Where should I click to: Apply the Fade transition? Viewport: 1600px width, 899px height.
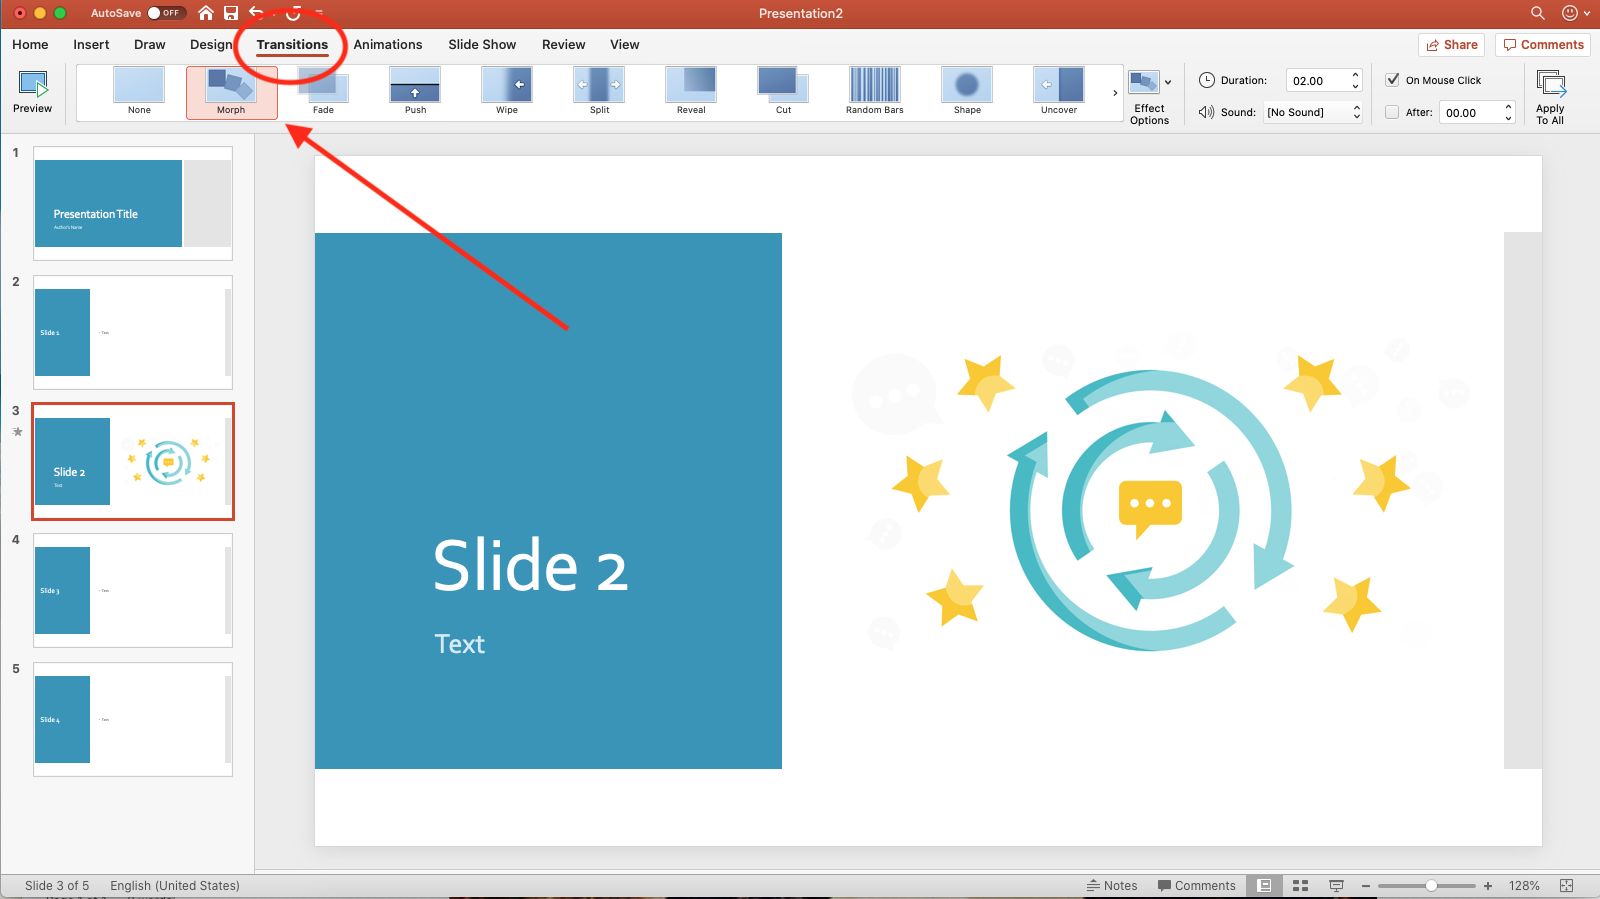click(323, 91)
